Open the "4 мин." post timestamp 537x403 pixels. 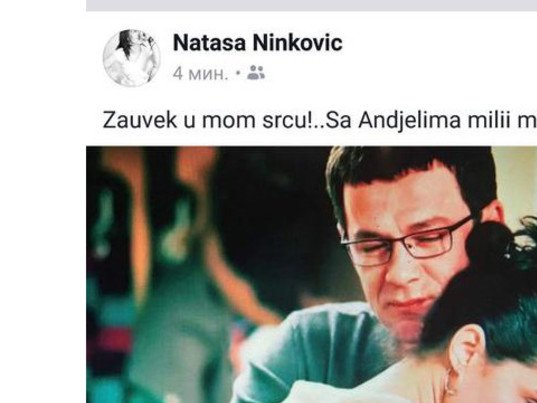point(200,73)
